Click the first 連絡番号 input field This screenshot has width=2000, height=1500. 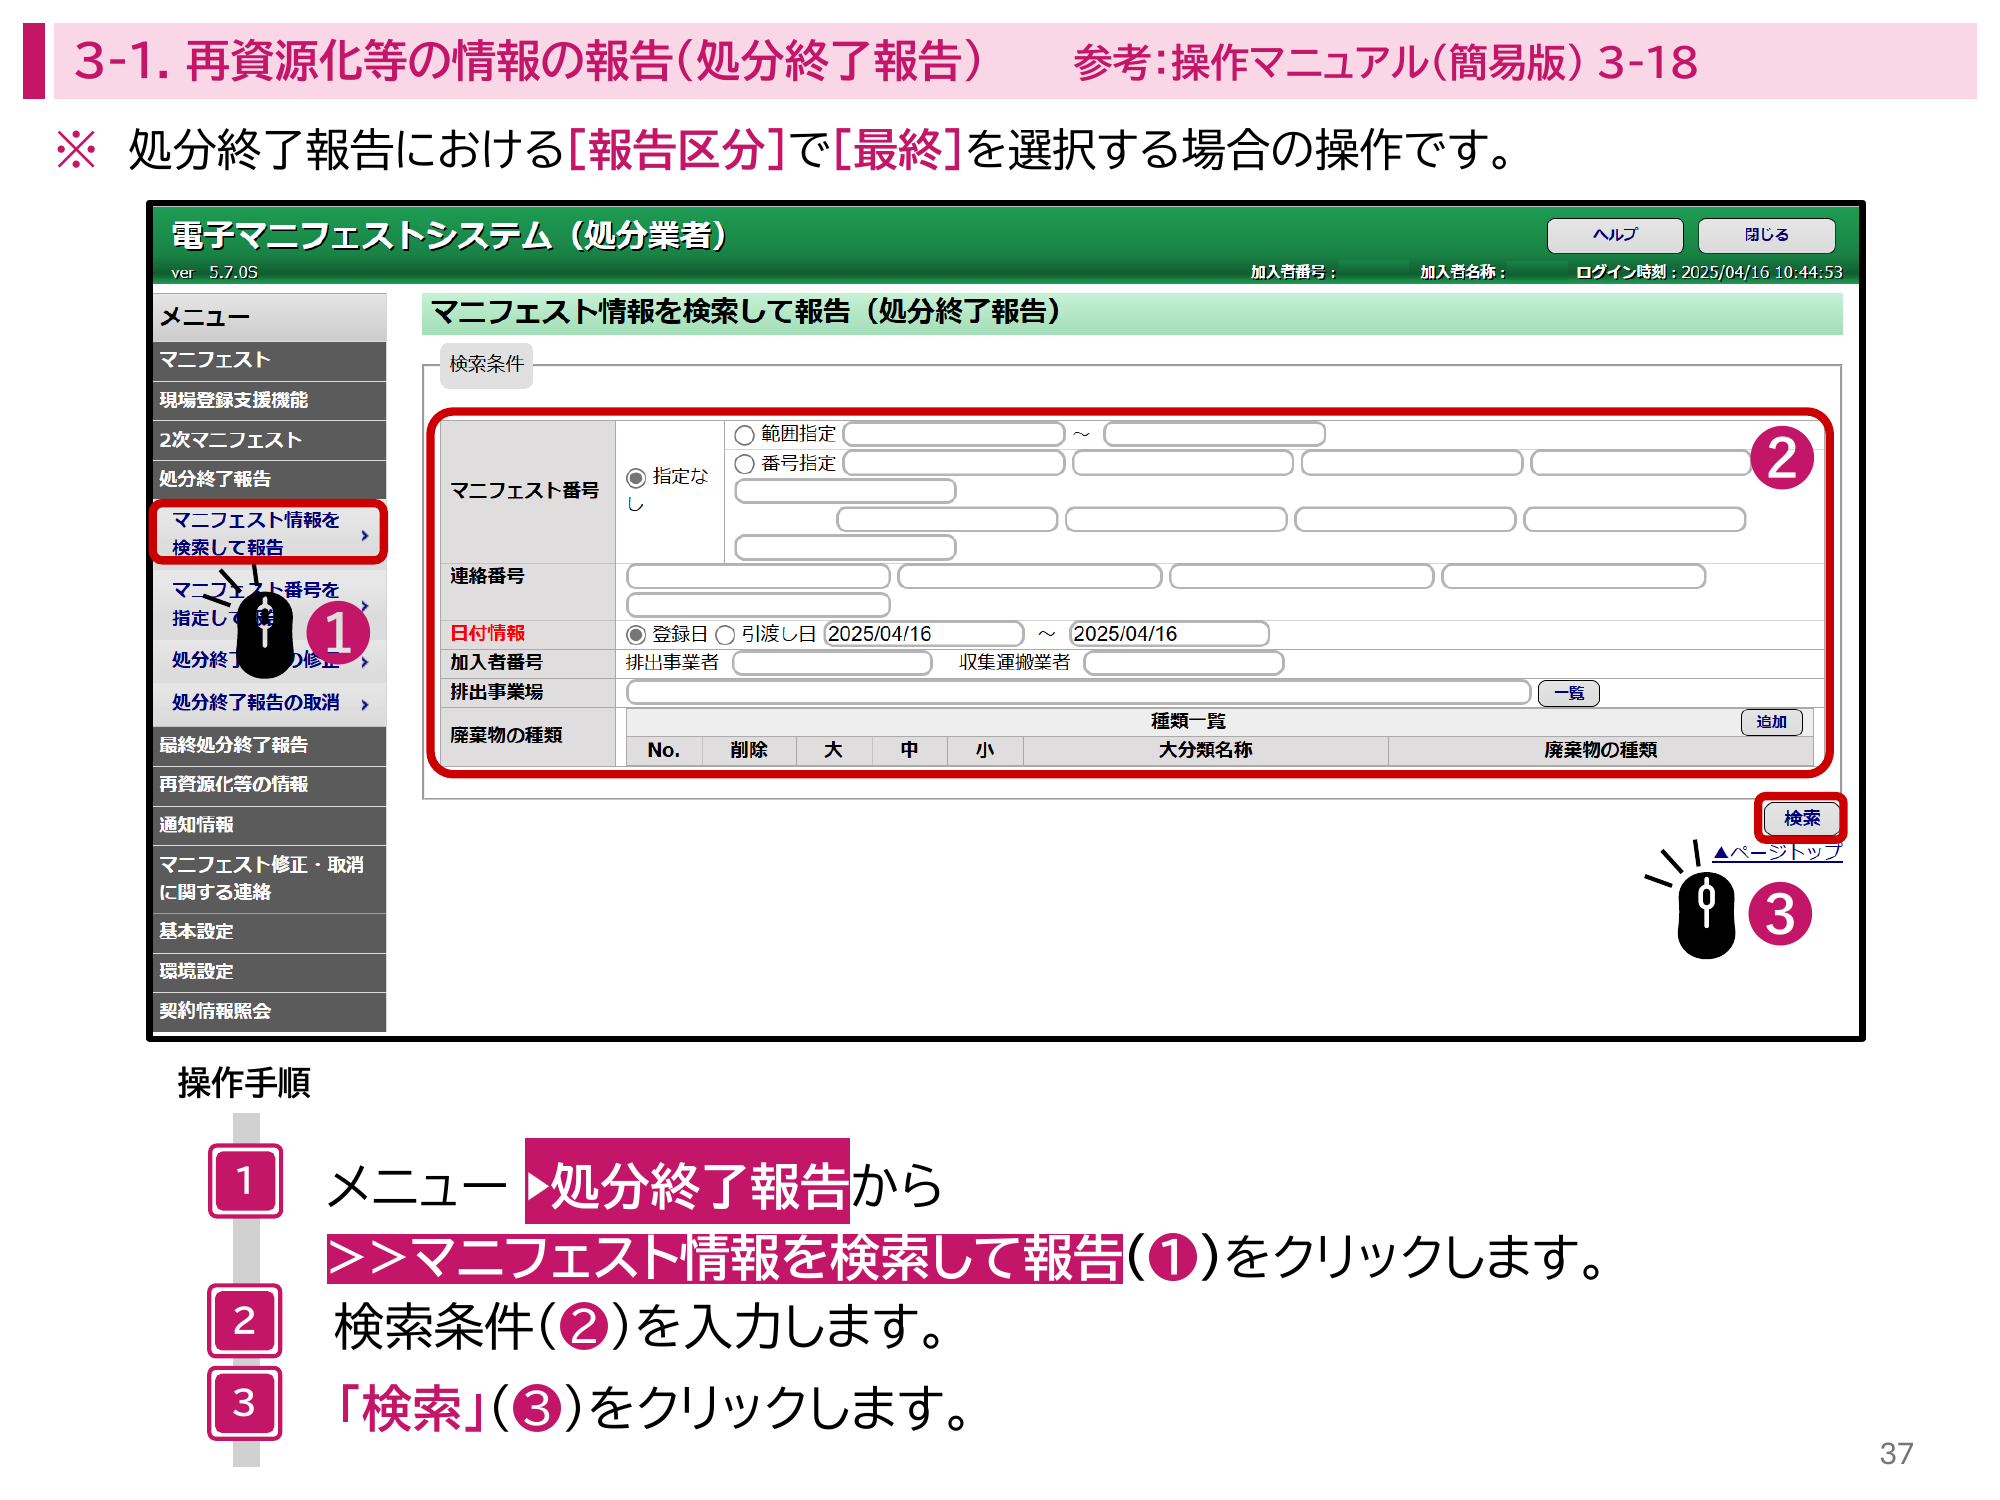tap(758, 577)
